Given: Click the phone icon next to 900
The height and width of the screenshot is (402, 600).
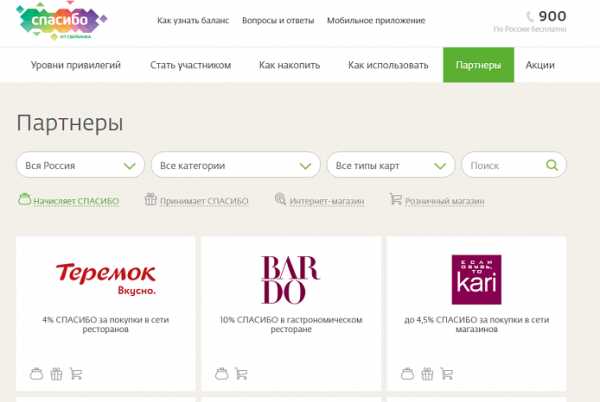Looking at the screenshot, I should point(530,16).
